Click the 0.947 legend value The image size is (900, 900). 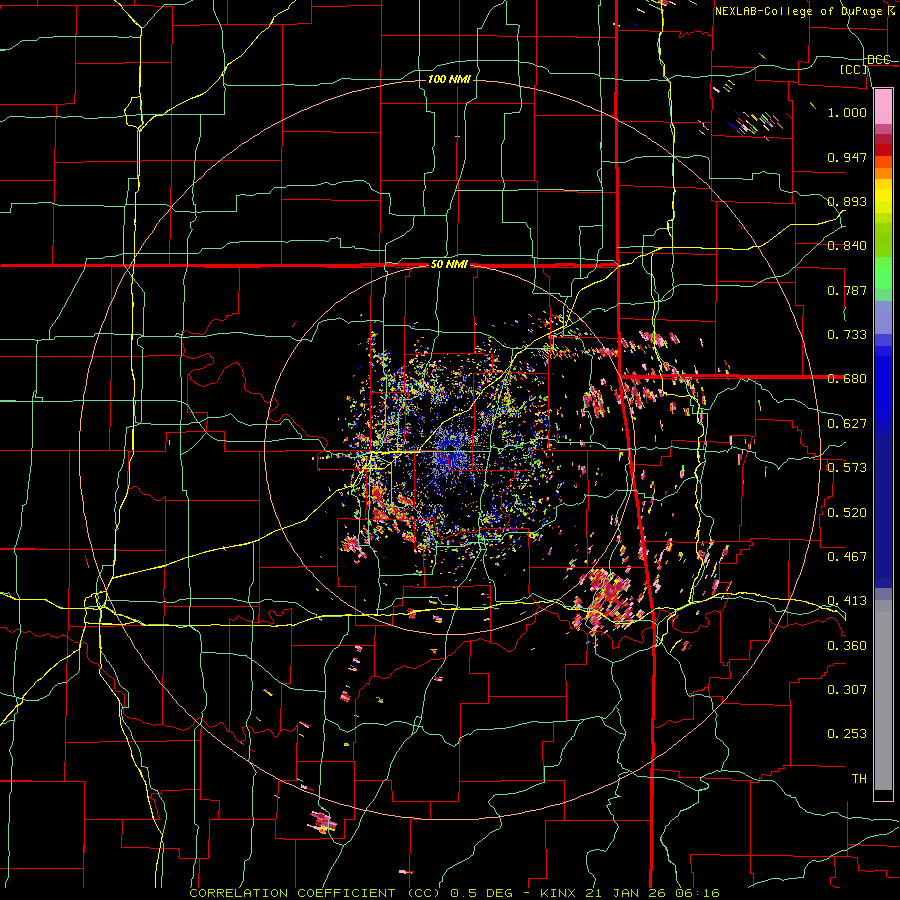pyautogui.click(x=847, y=157)
